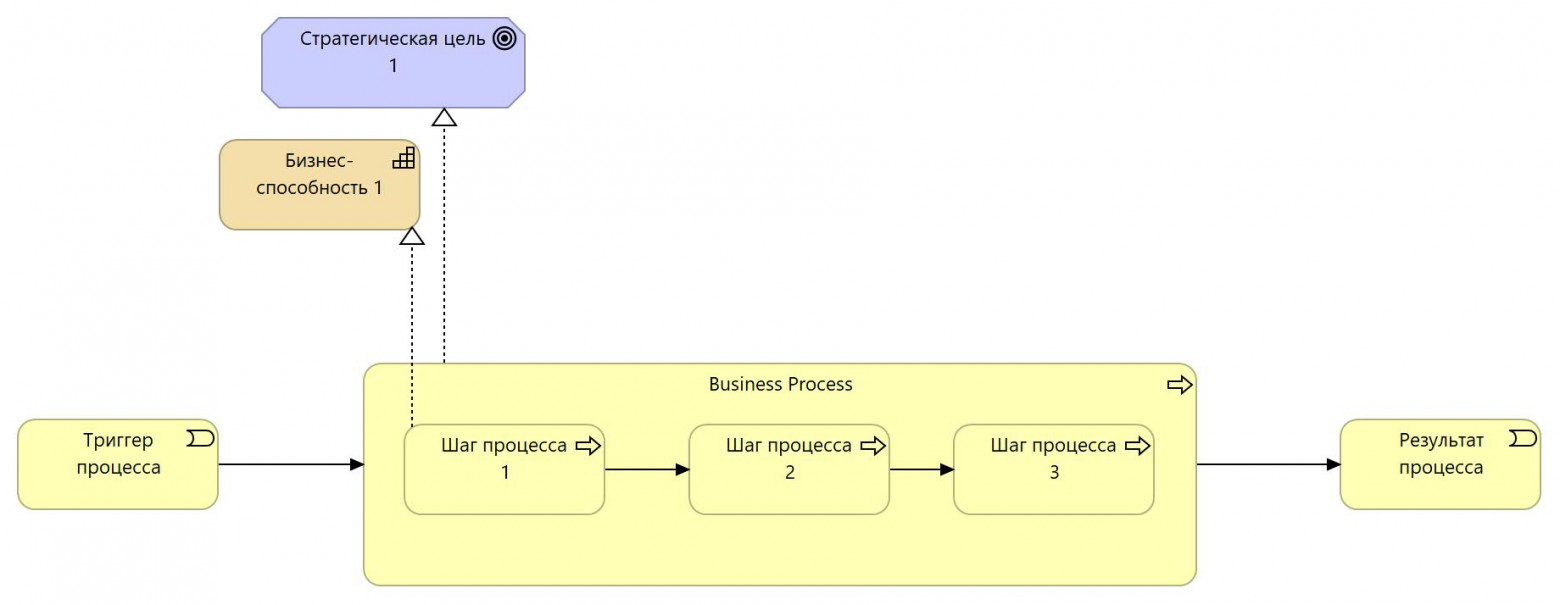Image resolution: width=1560 pixels, height=605 pixels.
Task: Click the arrow between Шаг процесса 1 and 2
Action: 647,469
